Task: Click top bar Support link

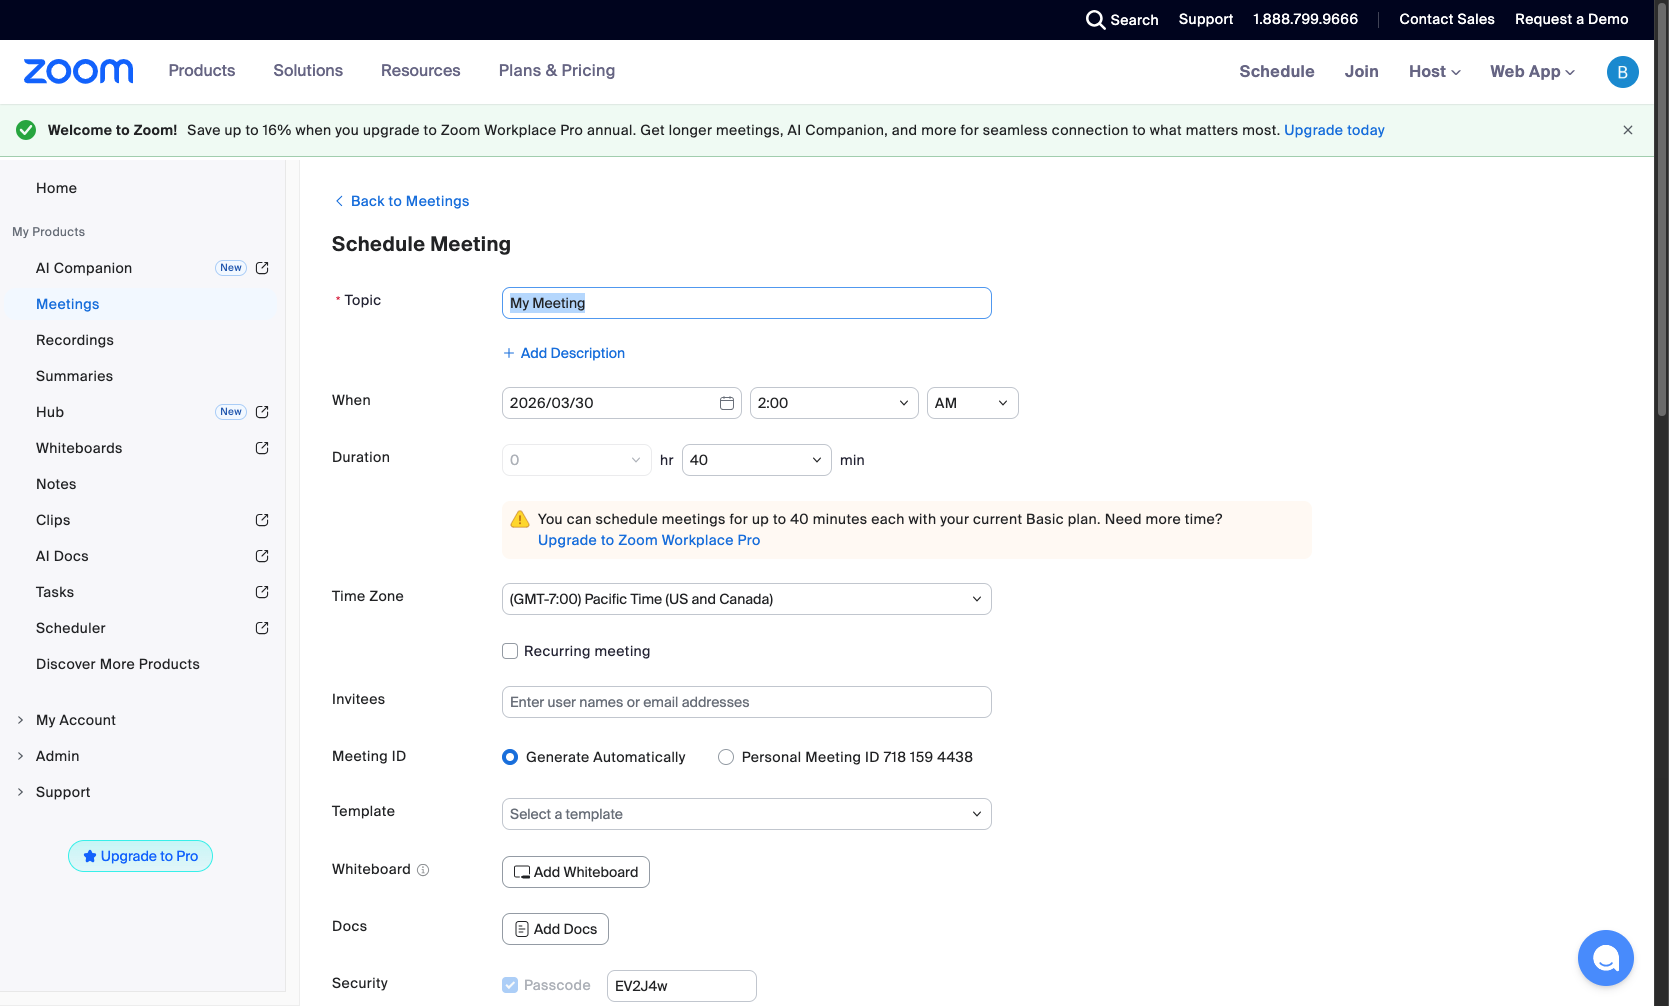Action: pyautogui.click(x=1205, y=19)
